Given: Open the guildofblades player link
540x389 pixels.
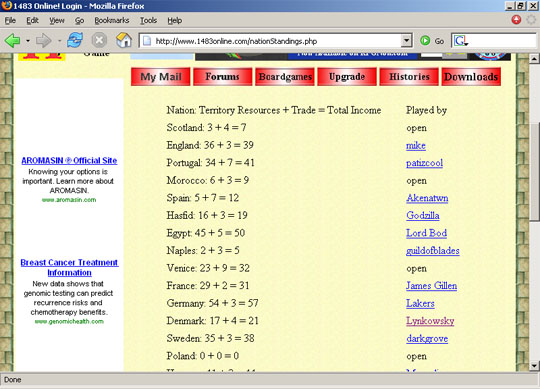Looking at the screenshot, I should pos(433,251).
